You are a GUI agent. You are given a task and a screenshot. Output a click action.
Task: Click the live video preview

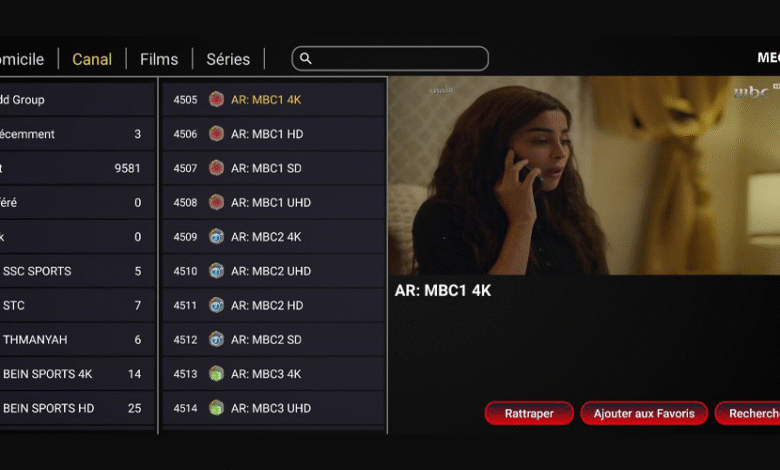coord(584,175)
